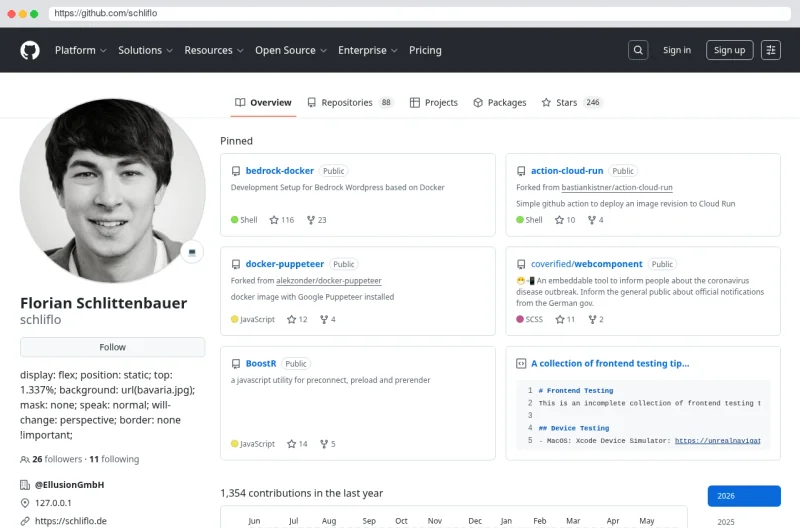Viewport: 800px width, 528px height.
Task: Select the 2026 contributions year button
Action: point(744,496)
